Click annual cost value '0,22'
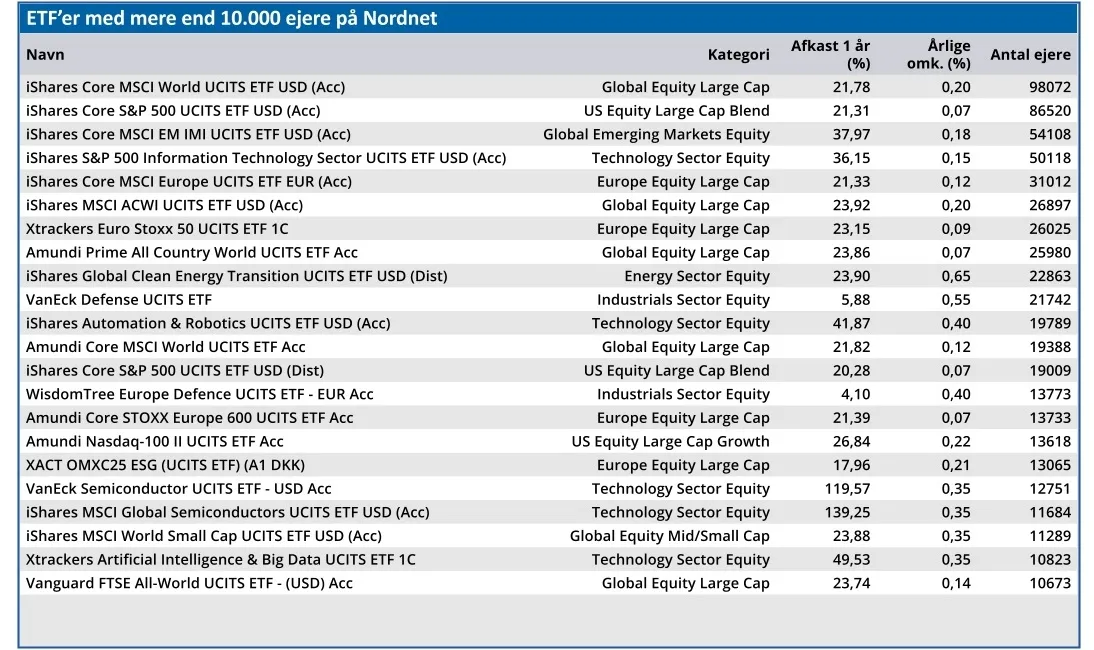1094x650 pixels. [956, 441]
